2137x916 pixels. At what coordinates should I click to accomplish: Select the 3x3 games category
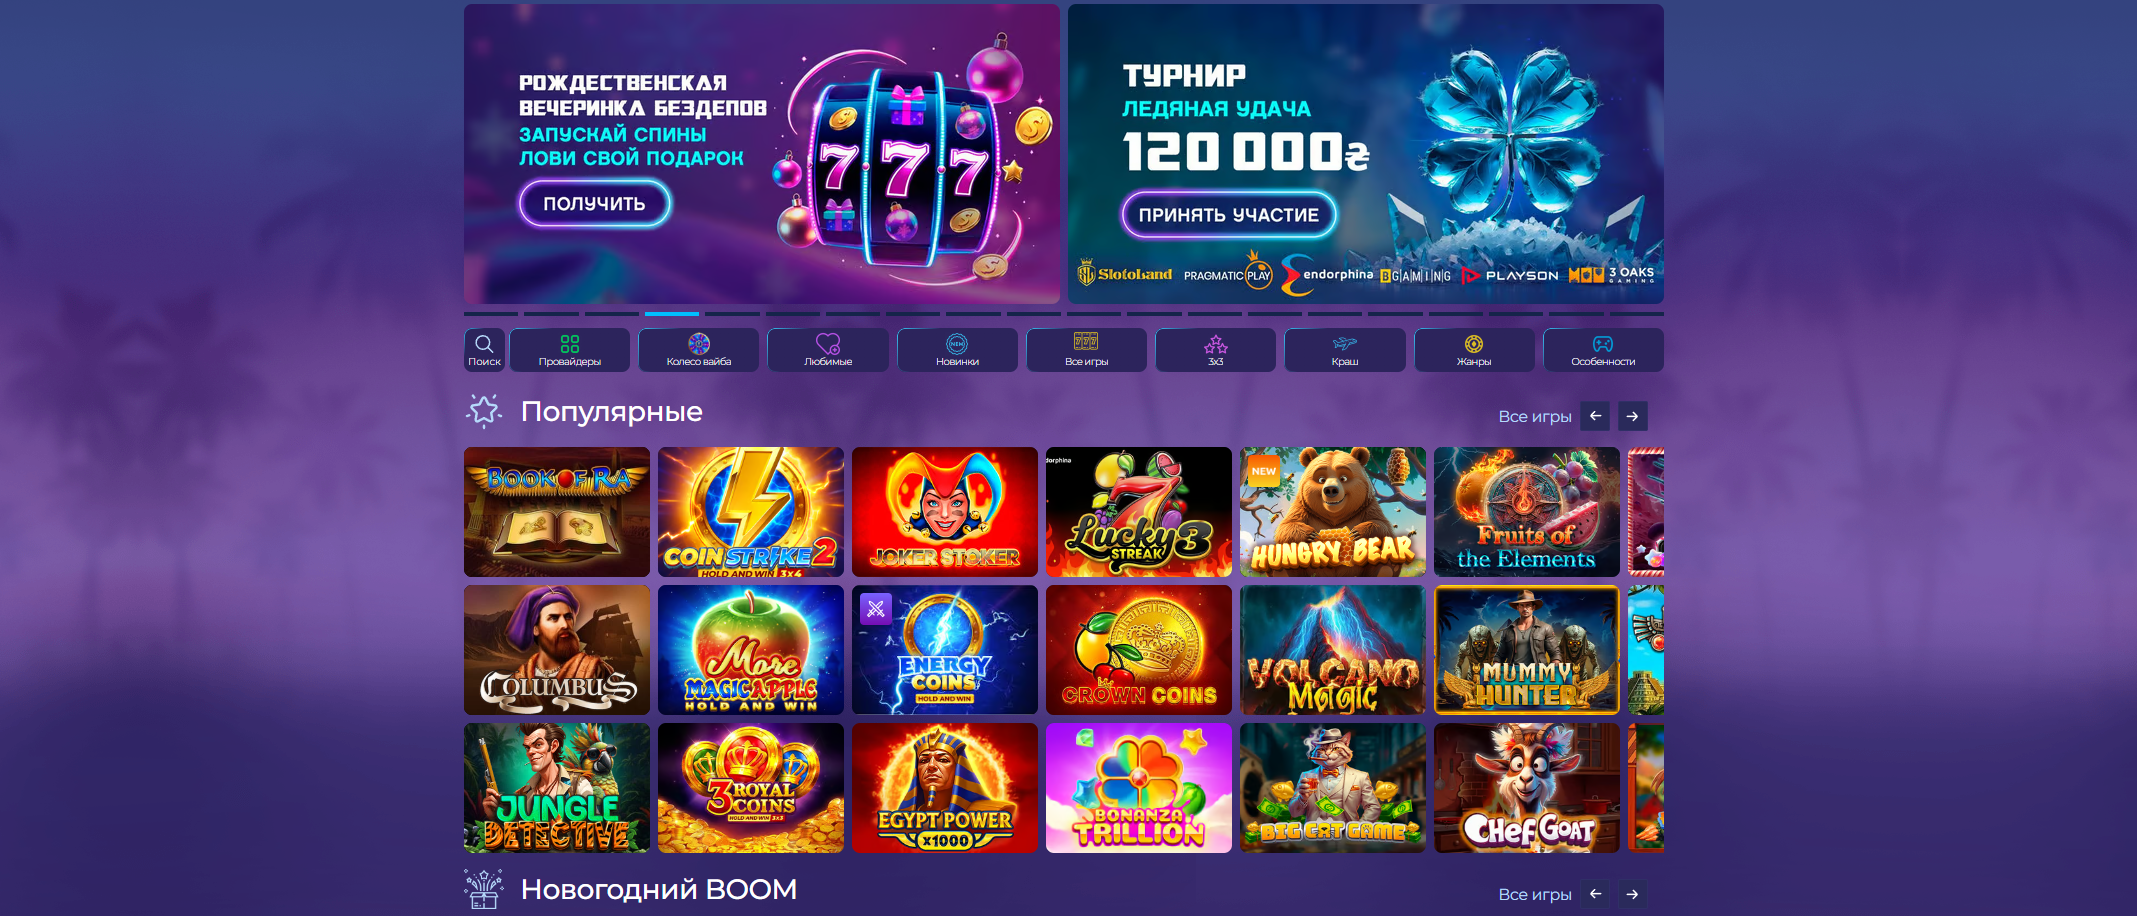tap(1216, 350)
